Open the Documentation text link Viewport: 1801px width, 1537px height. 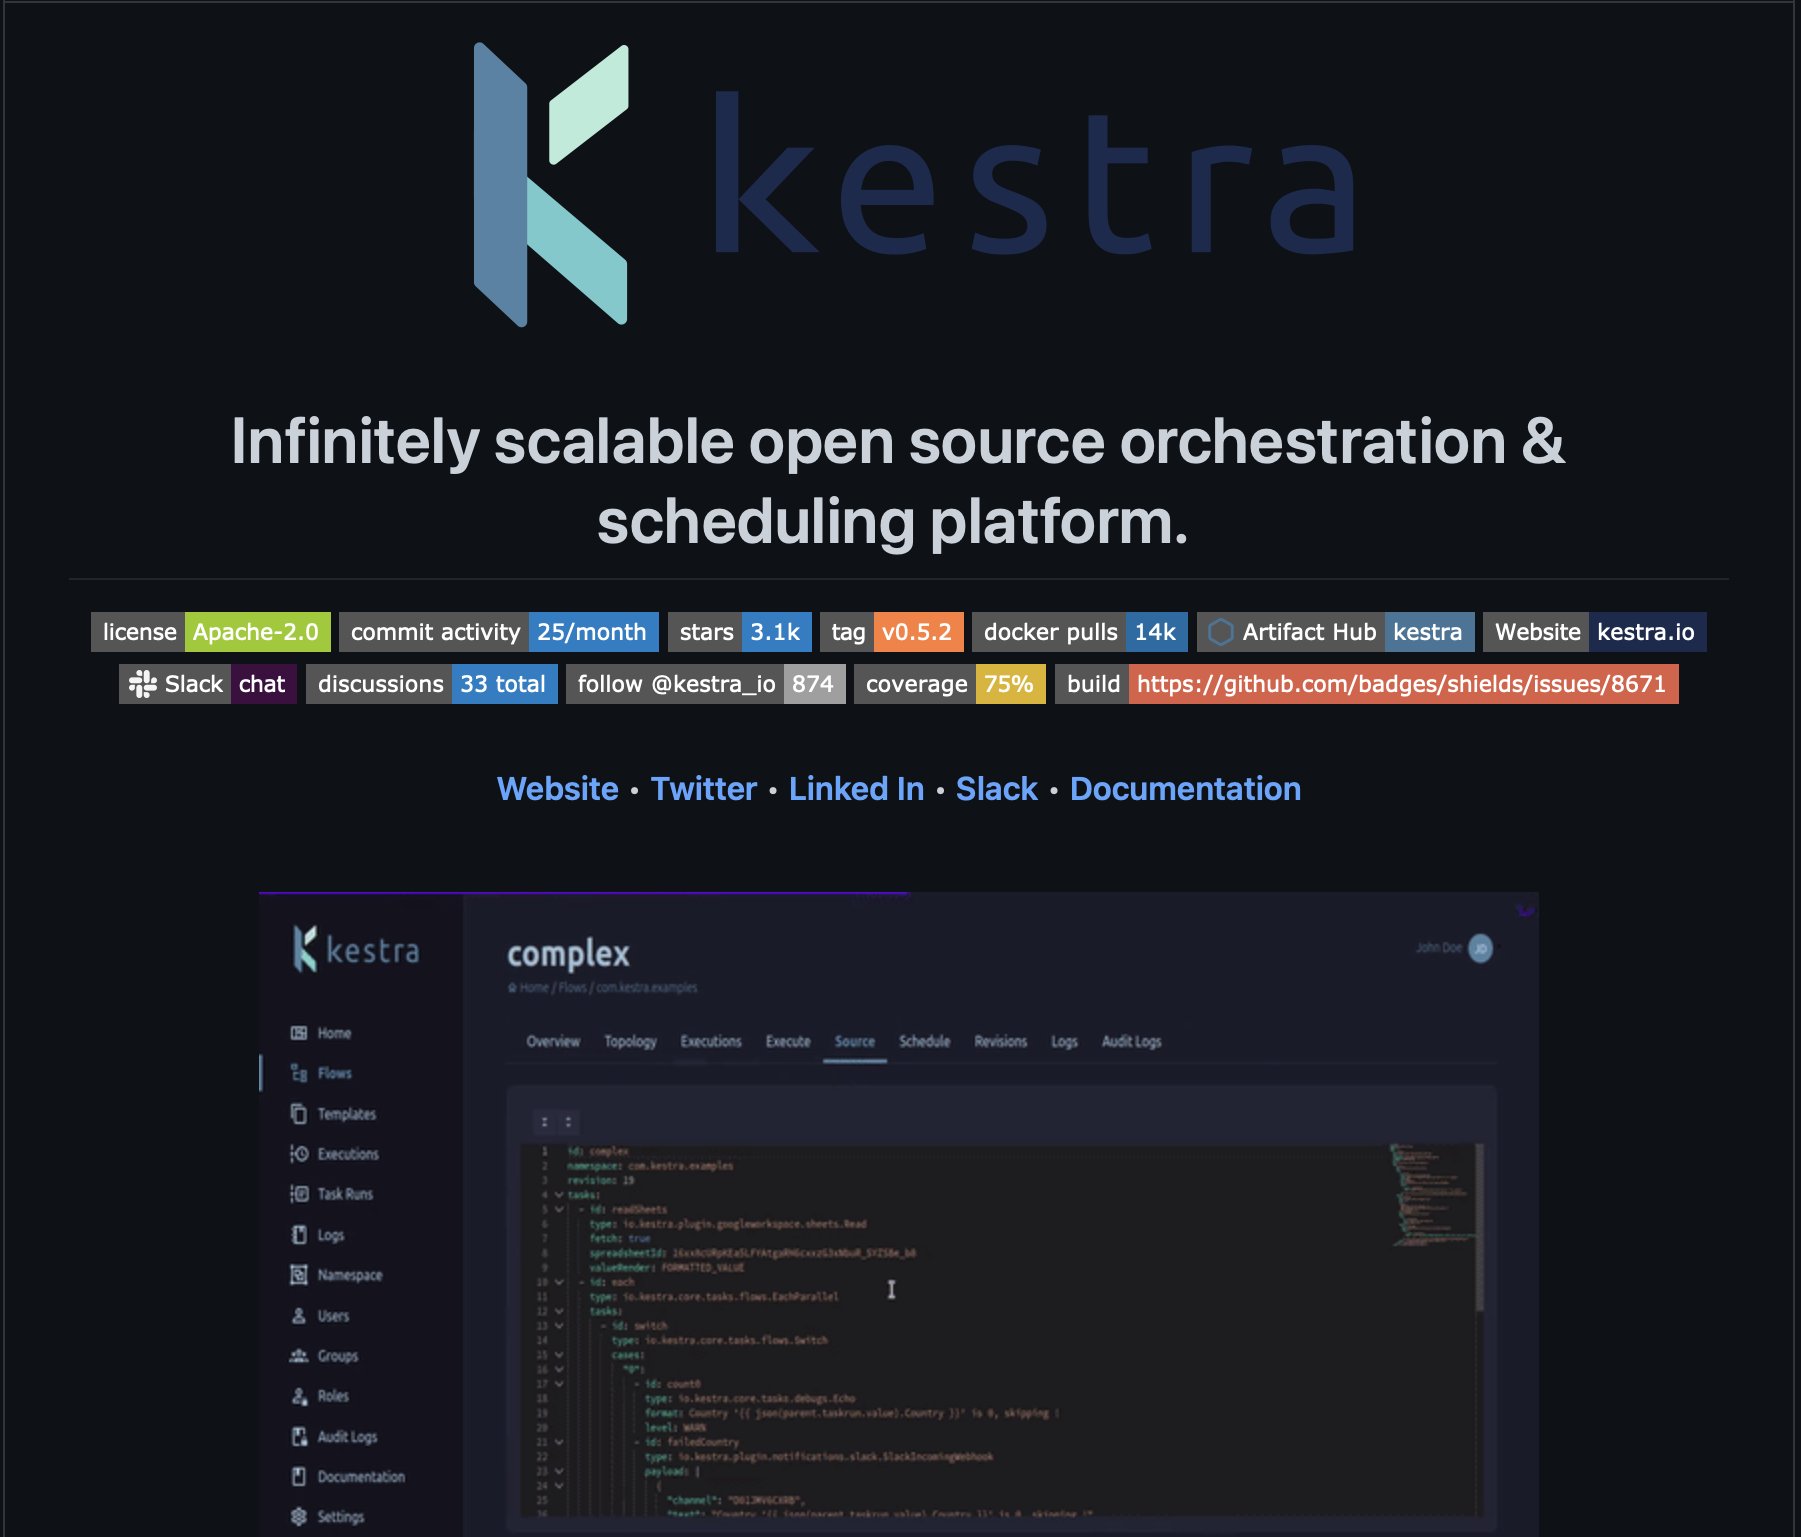pyautogui.click(x=1186, y=789)
